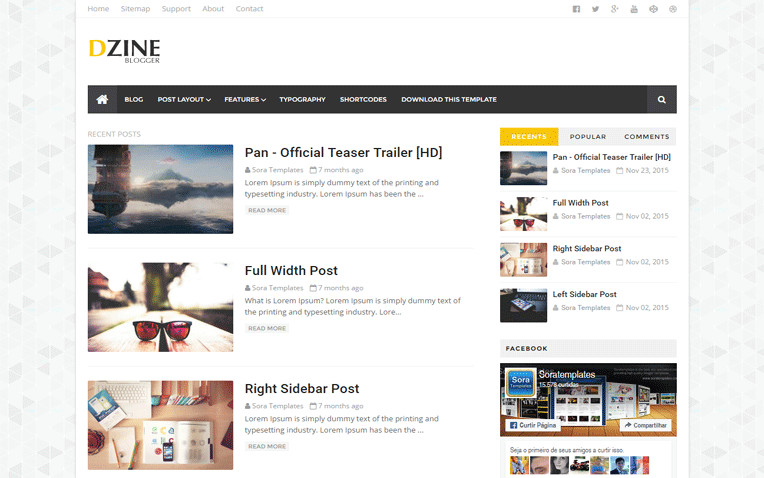Open the sunglasses post thumbnail in main list
Image resolution: width=764 pixels, height=478 pixels.
pos(160,307)
